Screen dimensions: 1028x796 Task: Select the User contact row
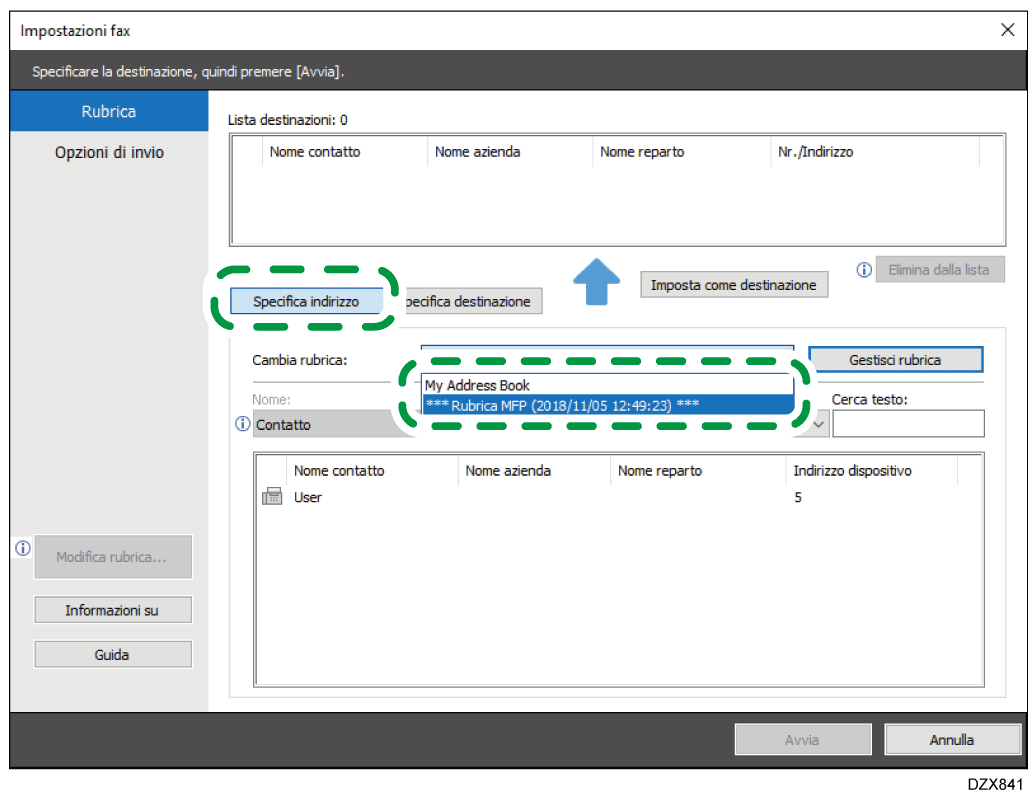coord(619,497)
